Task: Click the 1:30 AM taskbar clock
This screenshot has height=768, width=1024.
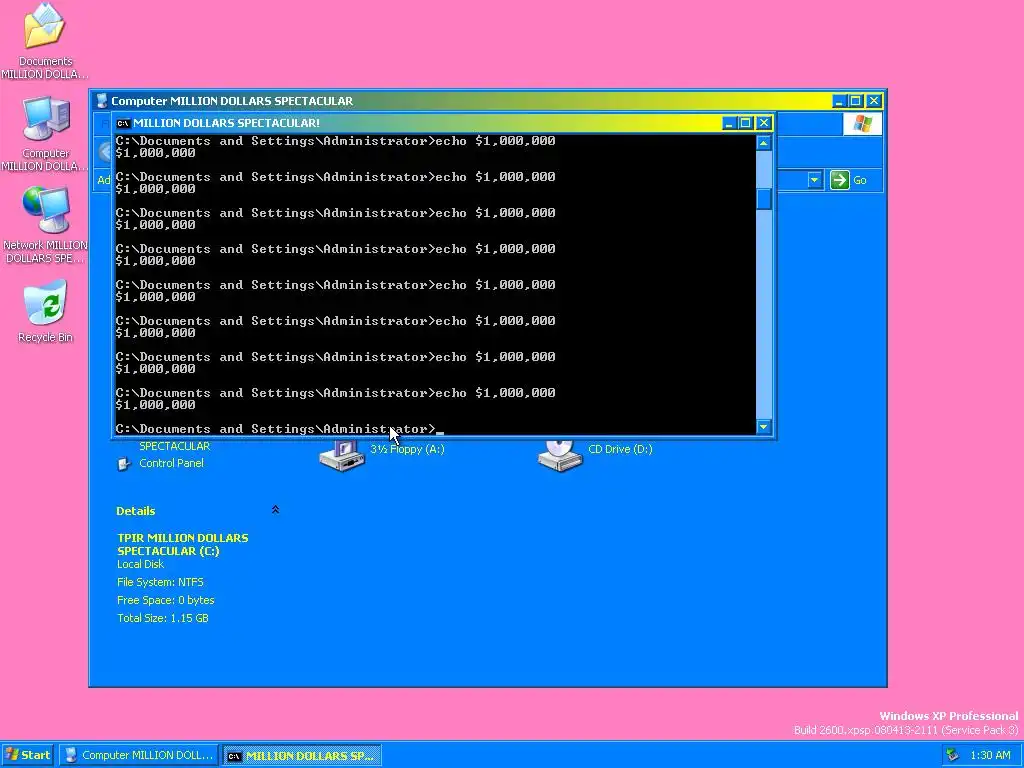Action: click(990, 755)
